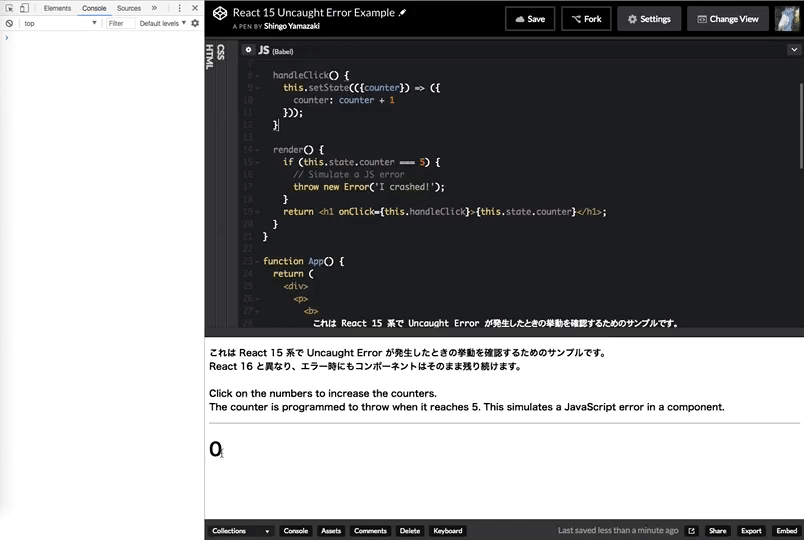Fold the render block at line 14

(257, 150)
